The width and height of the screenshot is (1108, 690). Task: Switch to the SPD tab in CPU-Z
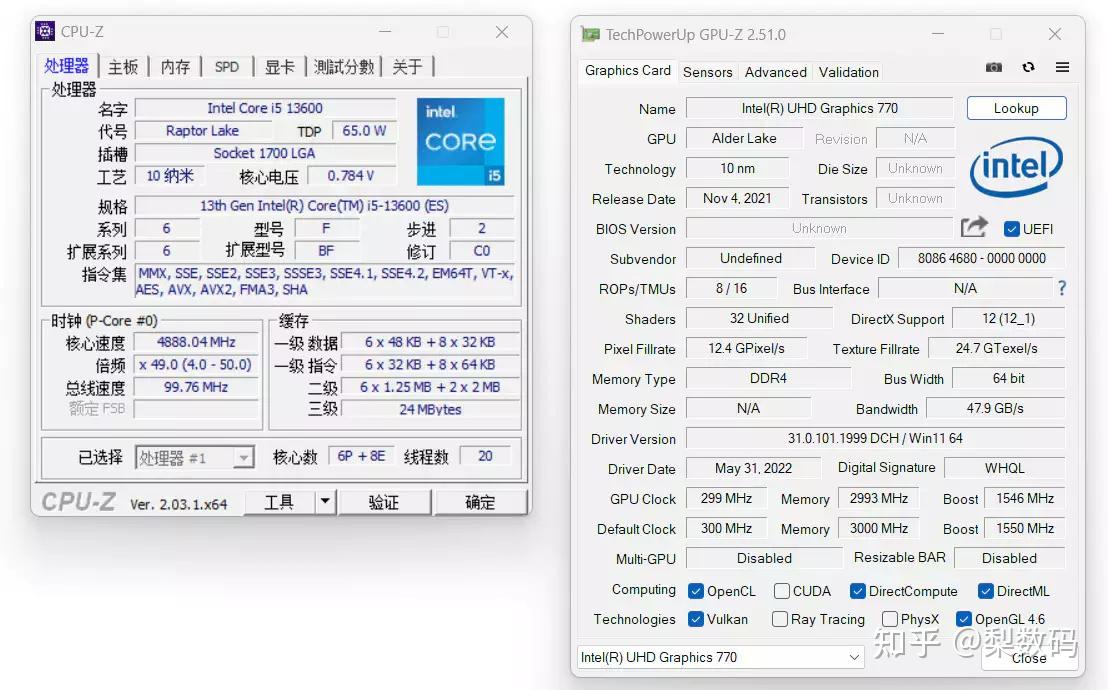coord(227,66)
